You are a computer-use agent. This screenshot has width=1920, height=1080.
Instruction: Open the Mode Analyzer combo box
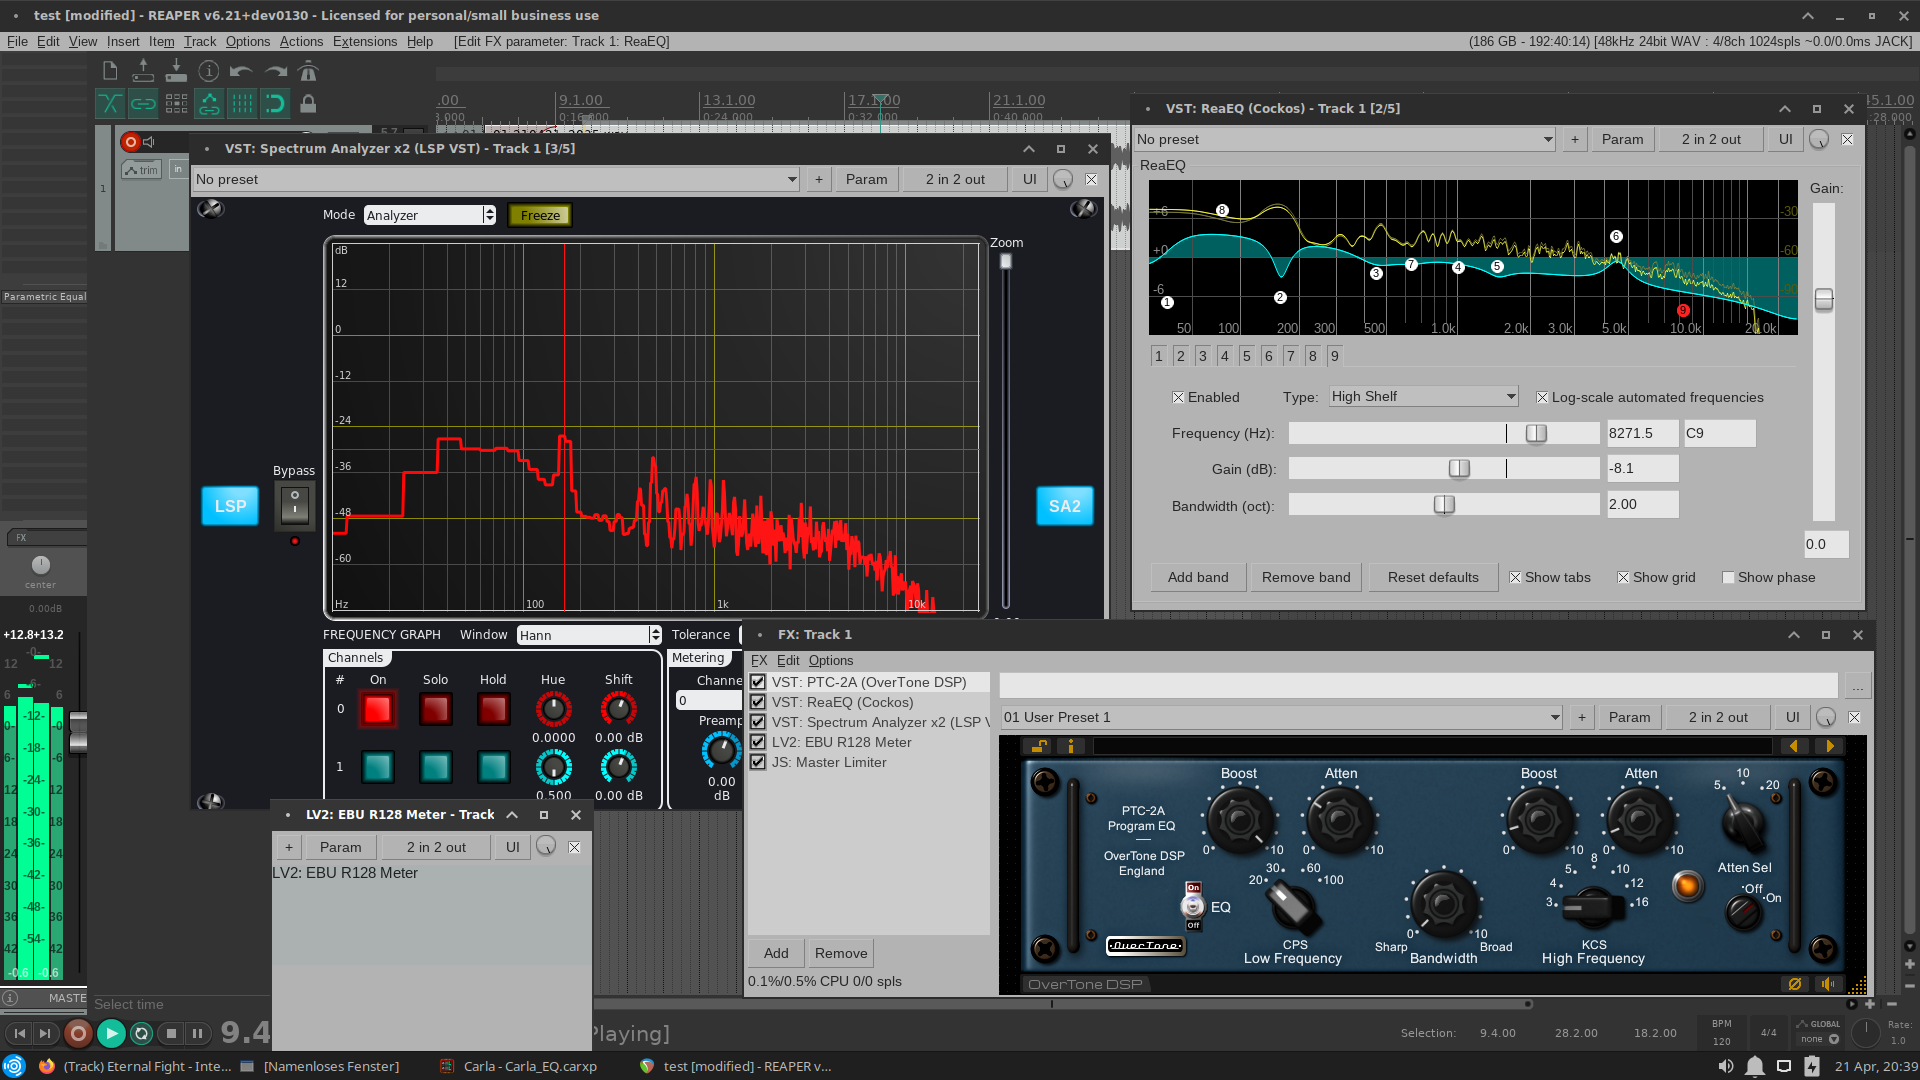[x=430, y=215]
